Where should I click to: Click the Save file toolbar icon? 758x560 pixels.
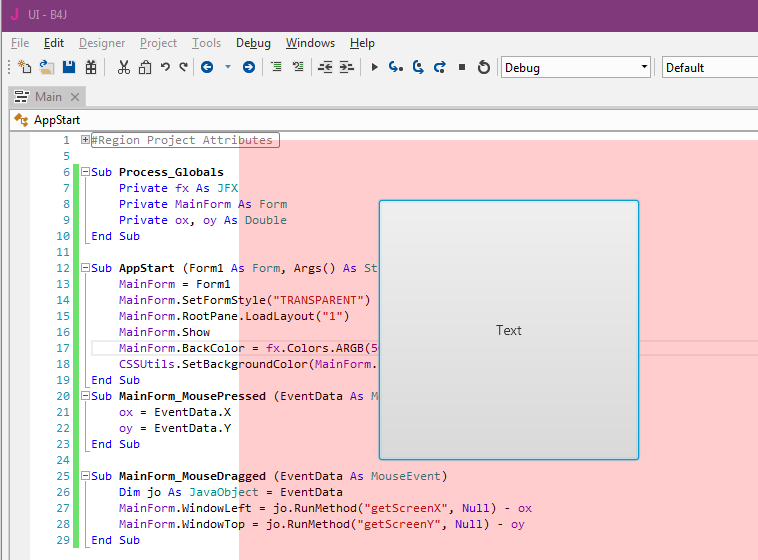tap(69, 67)
